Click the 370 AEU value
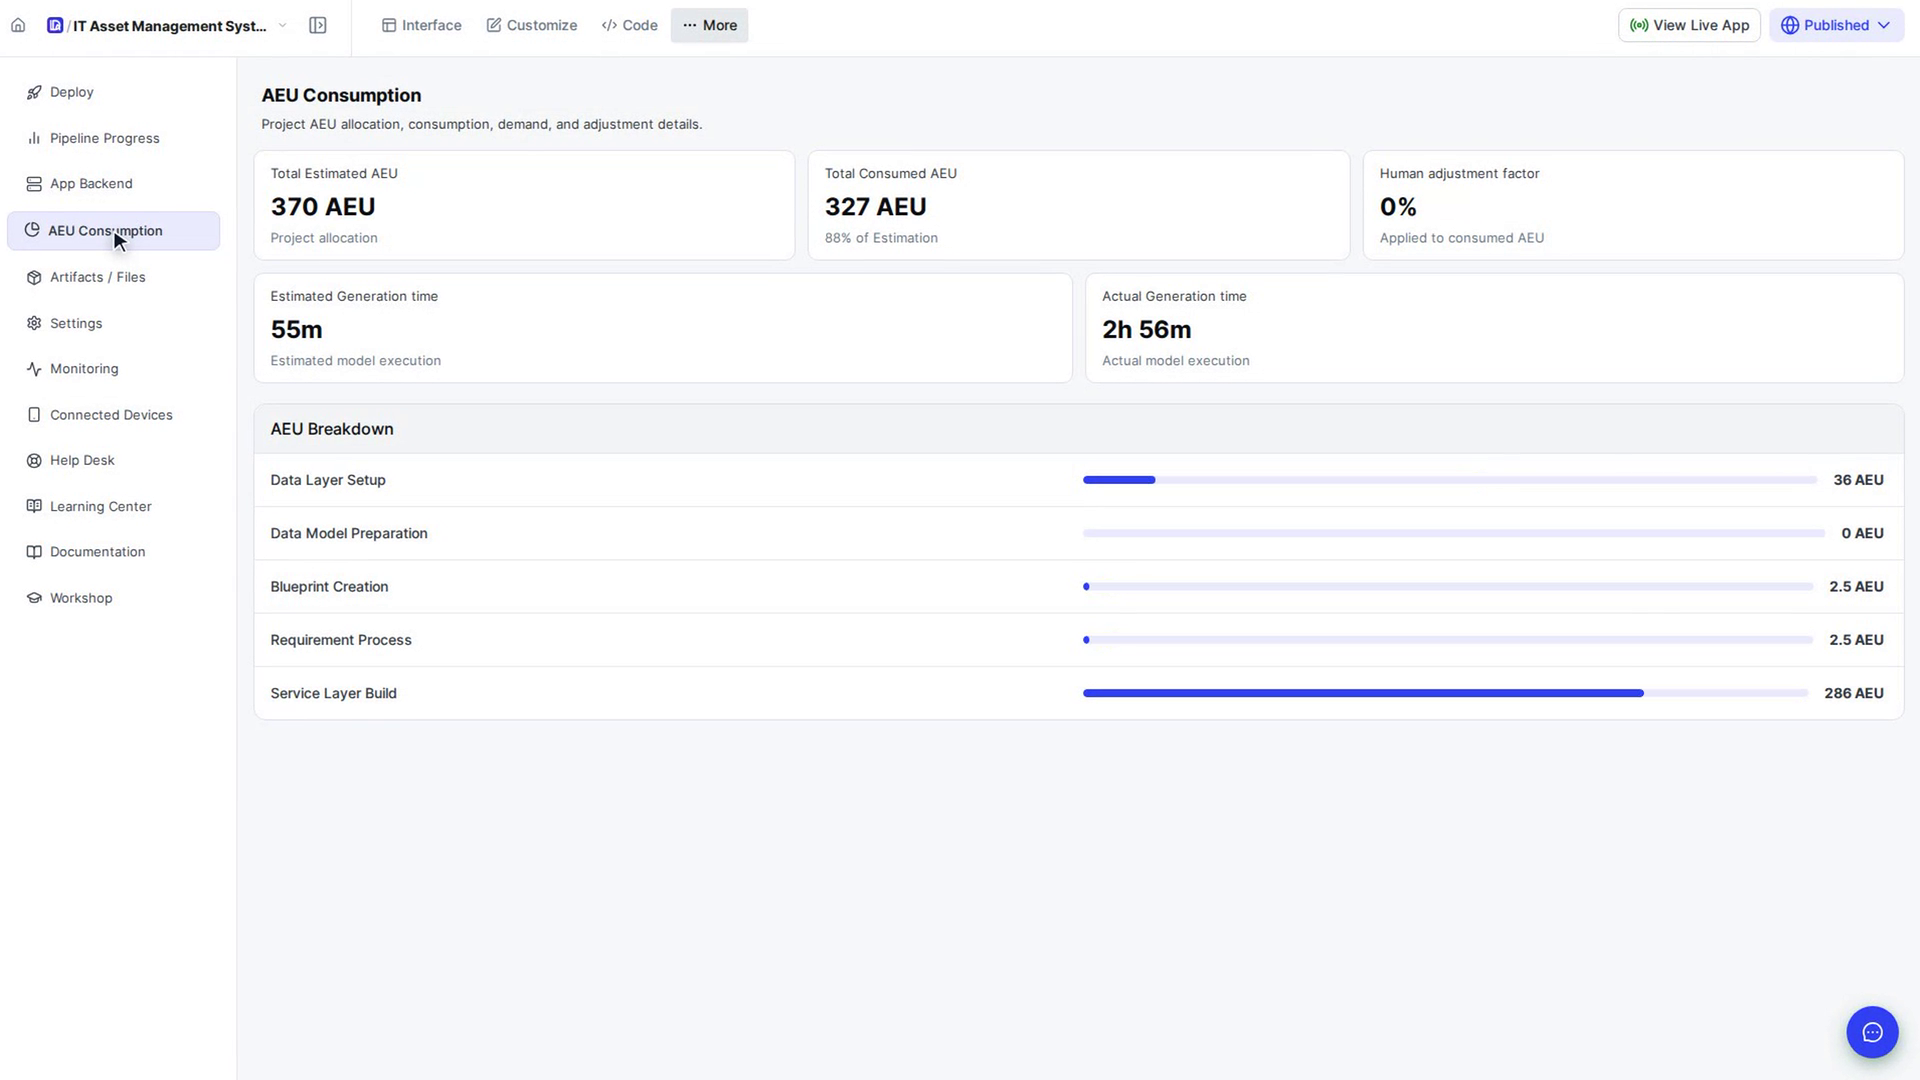Viewport: 1920px width, 1080px height. [x=323, y=207]
